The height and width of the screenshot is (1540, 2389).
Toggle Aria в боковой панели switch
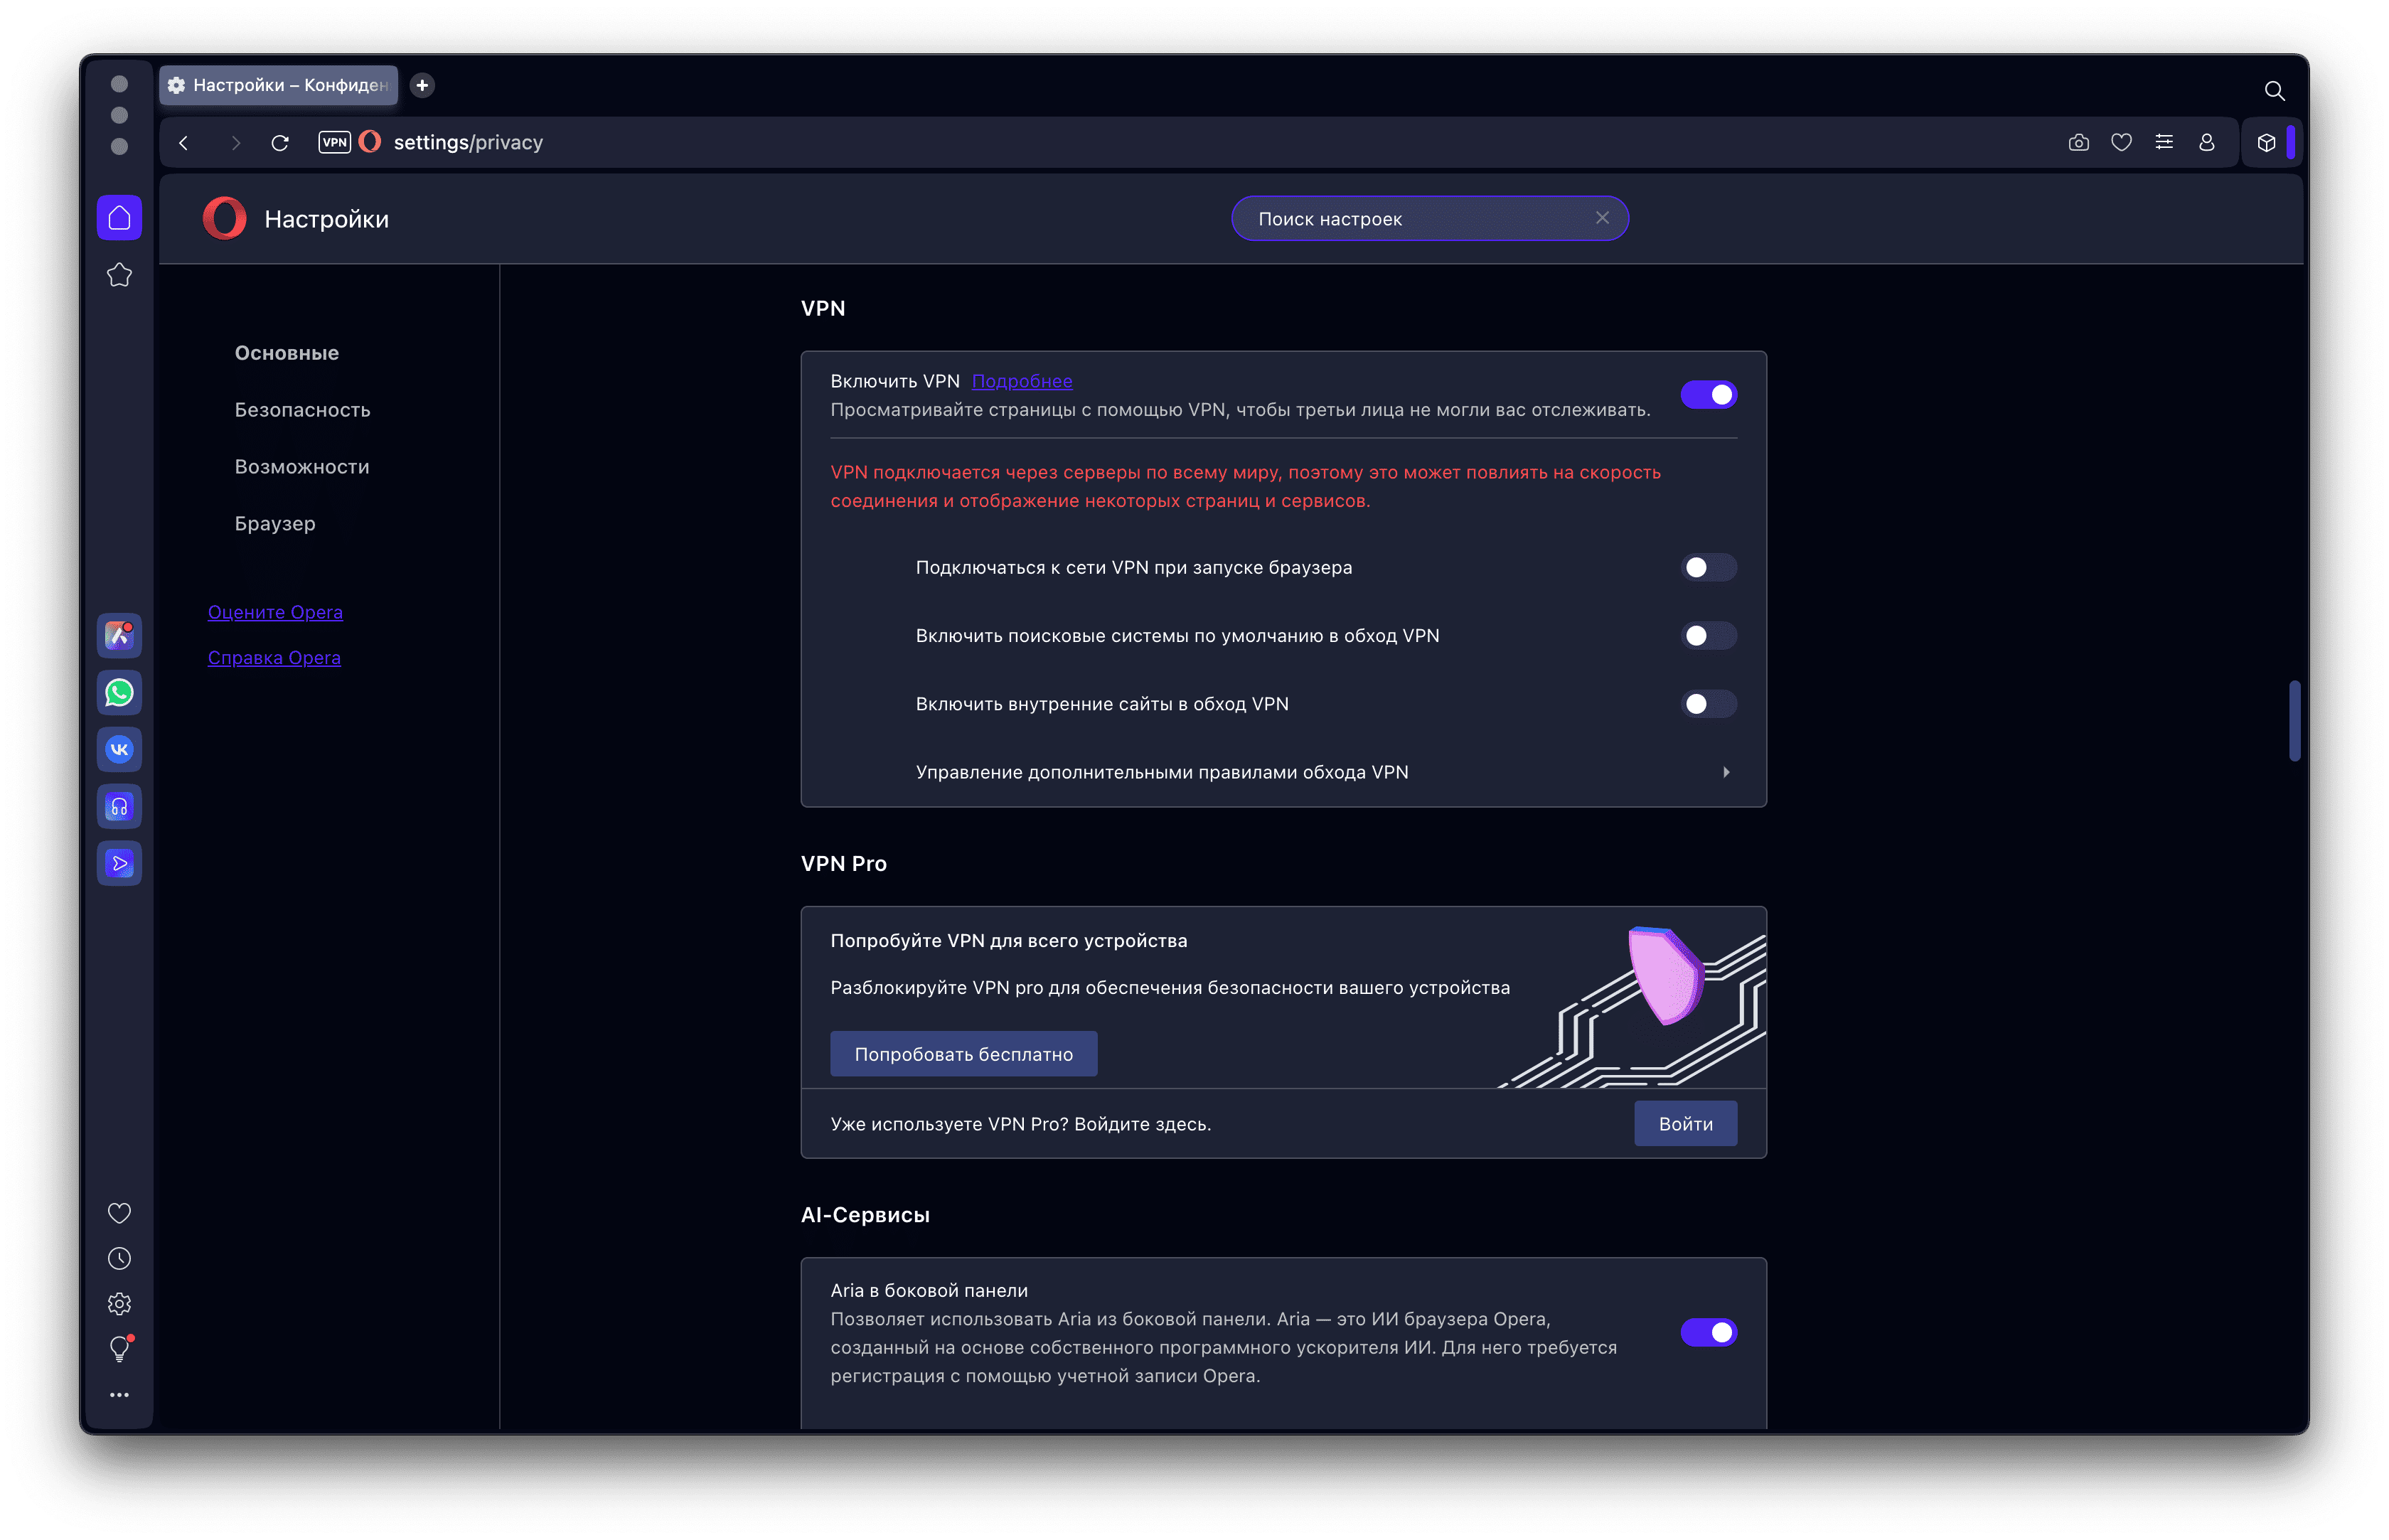coord(1708,1332)
